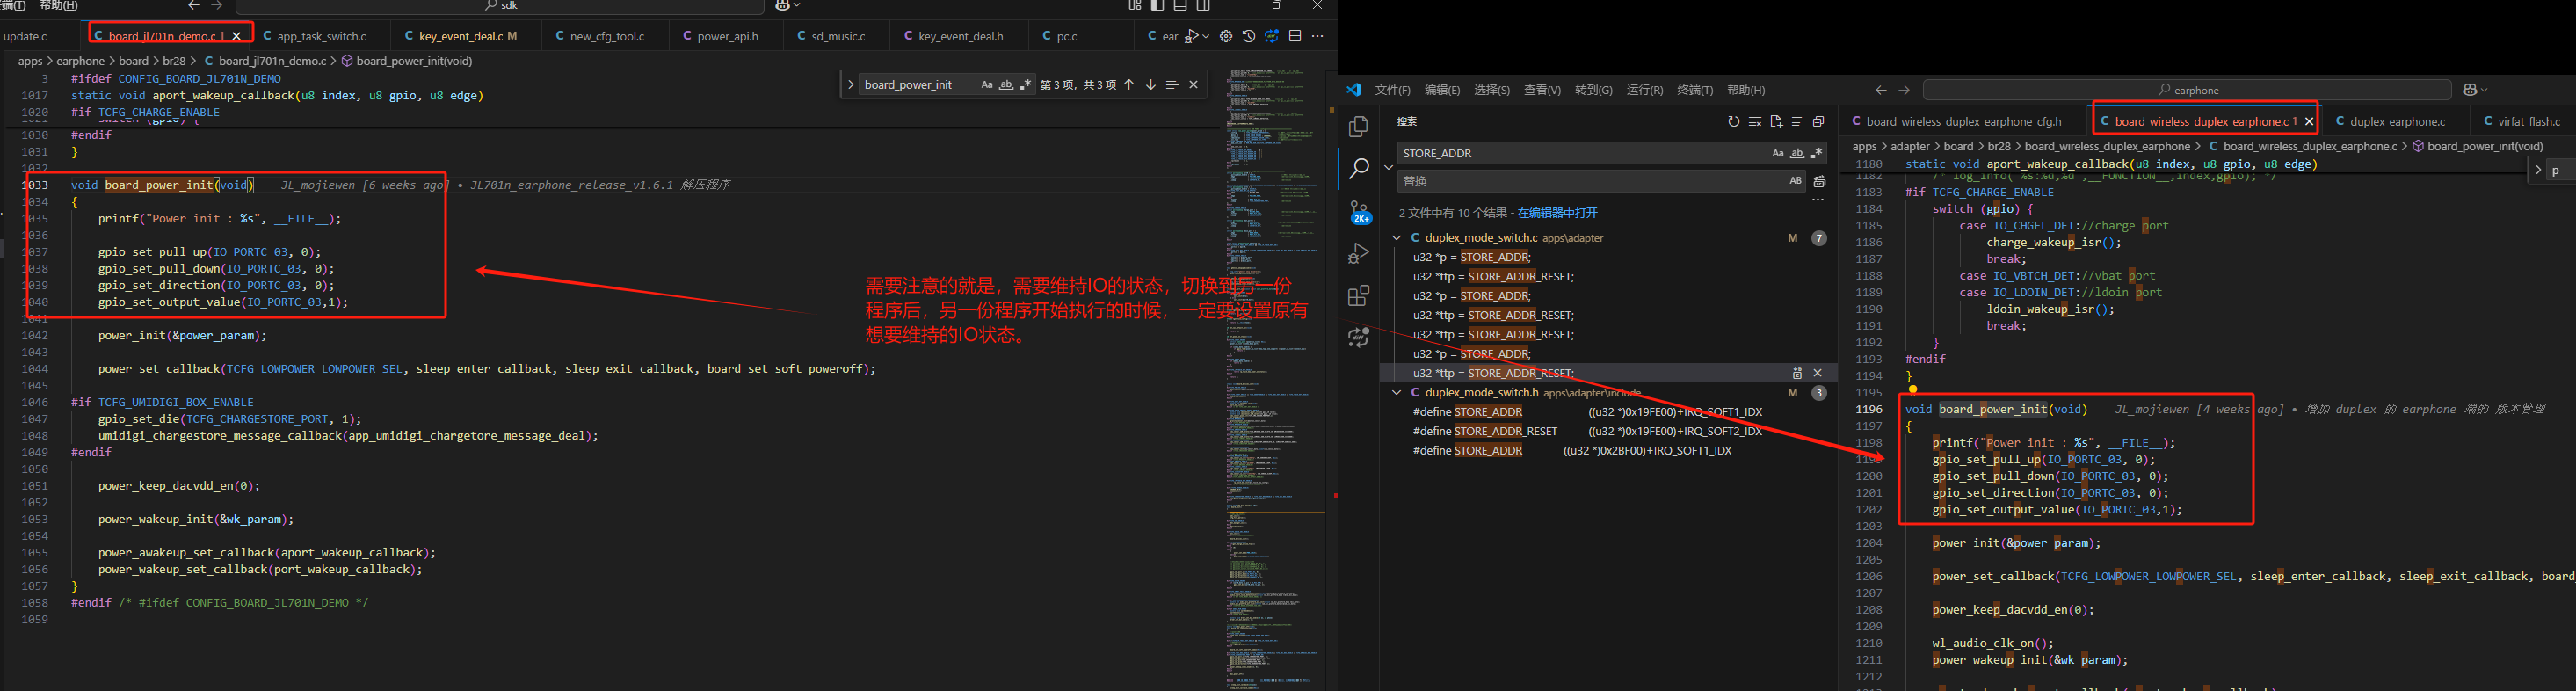Open the 终端(T) menu in the right window
Viewport: 2576px width, 691px height.
coord(1695,90)
